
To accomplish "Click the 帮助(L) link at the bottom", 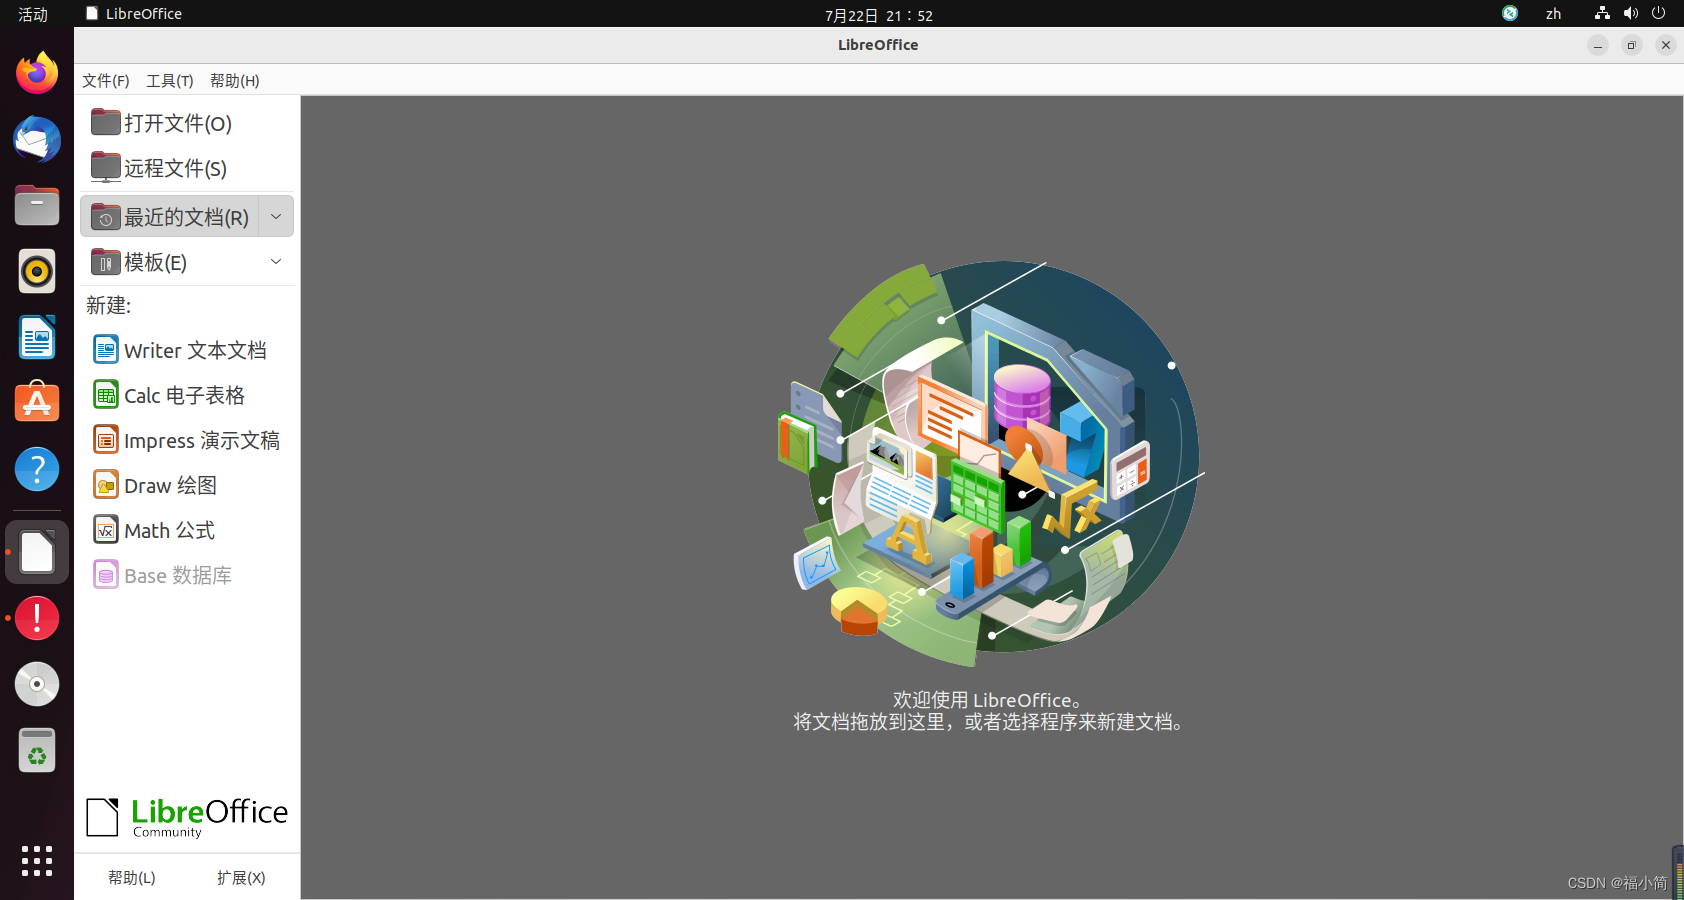I will (130, 877).
